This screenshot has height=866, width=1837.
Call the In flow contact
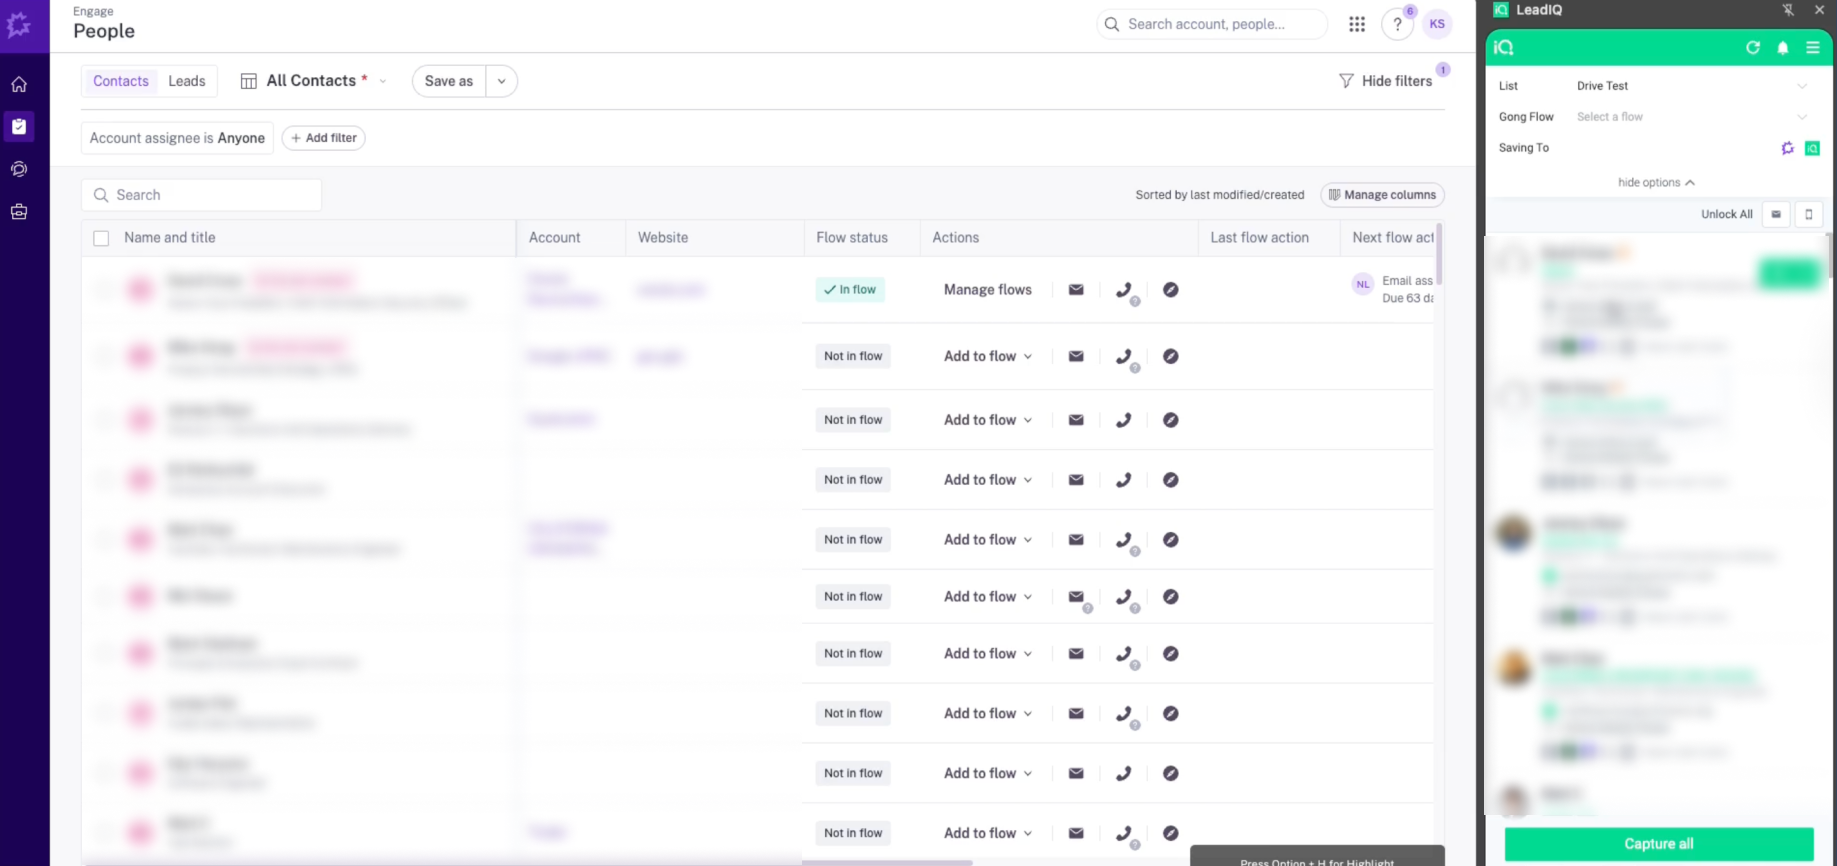(1124, 290)
